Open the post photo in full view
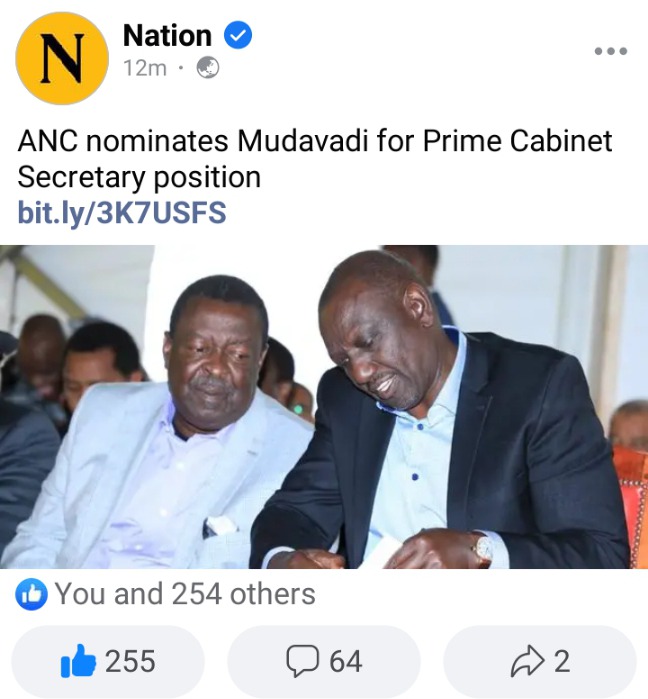The height and width of the screenshot is (699, 648). pos(324,407)
